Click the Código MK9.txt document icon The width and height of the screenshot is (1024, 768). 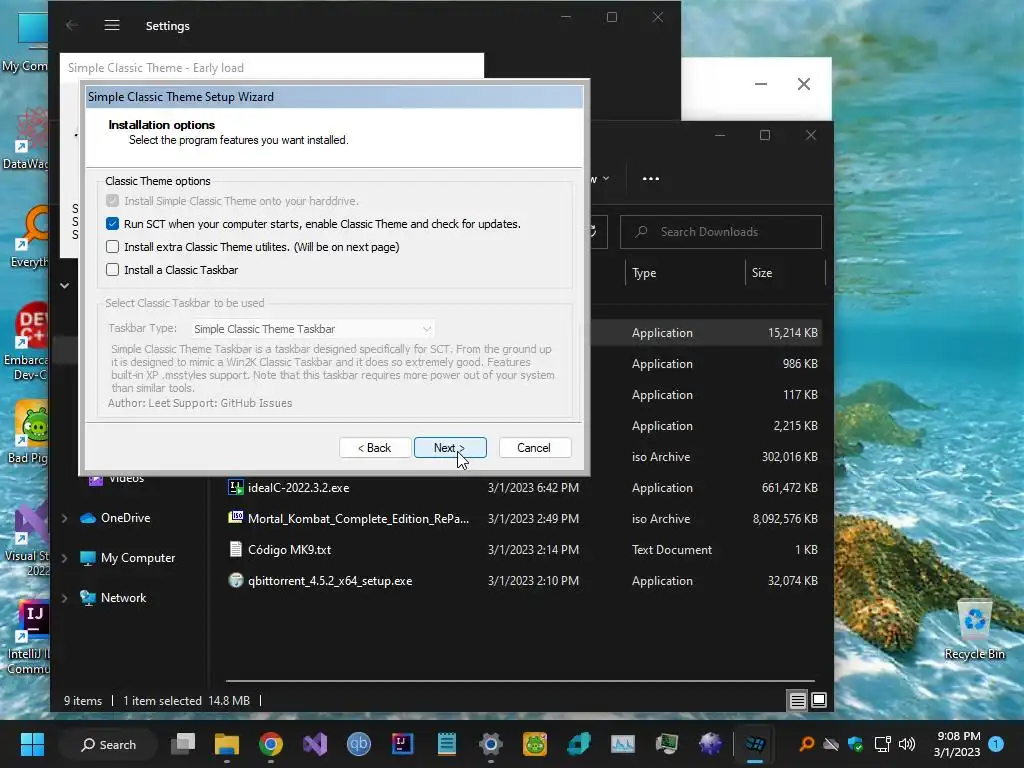point(236,549)
